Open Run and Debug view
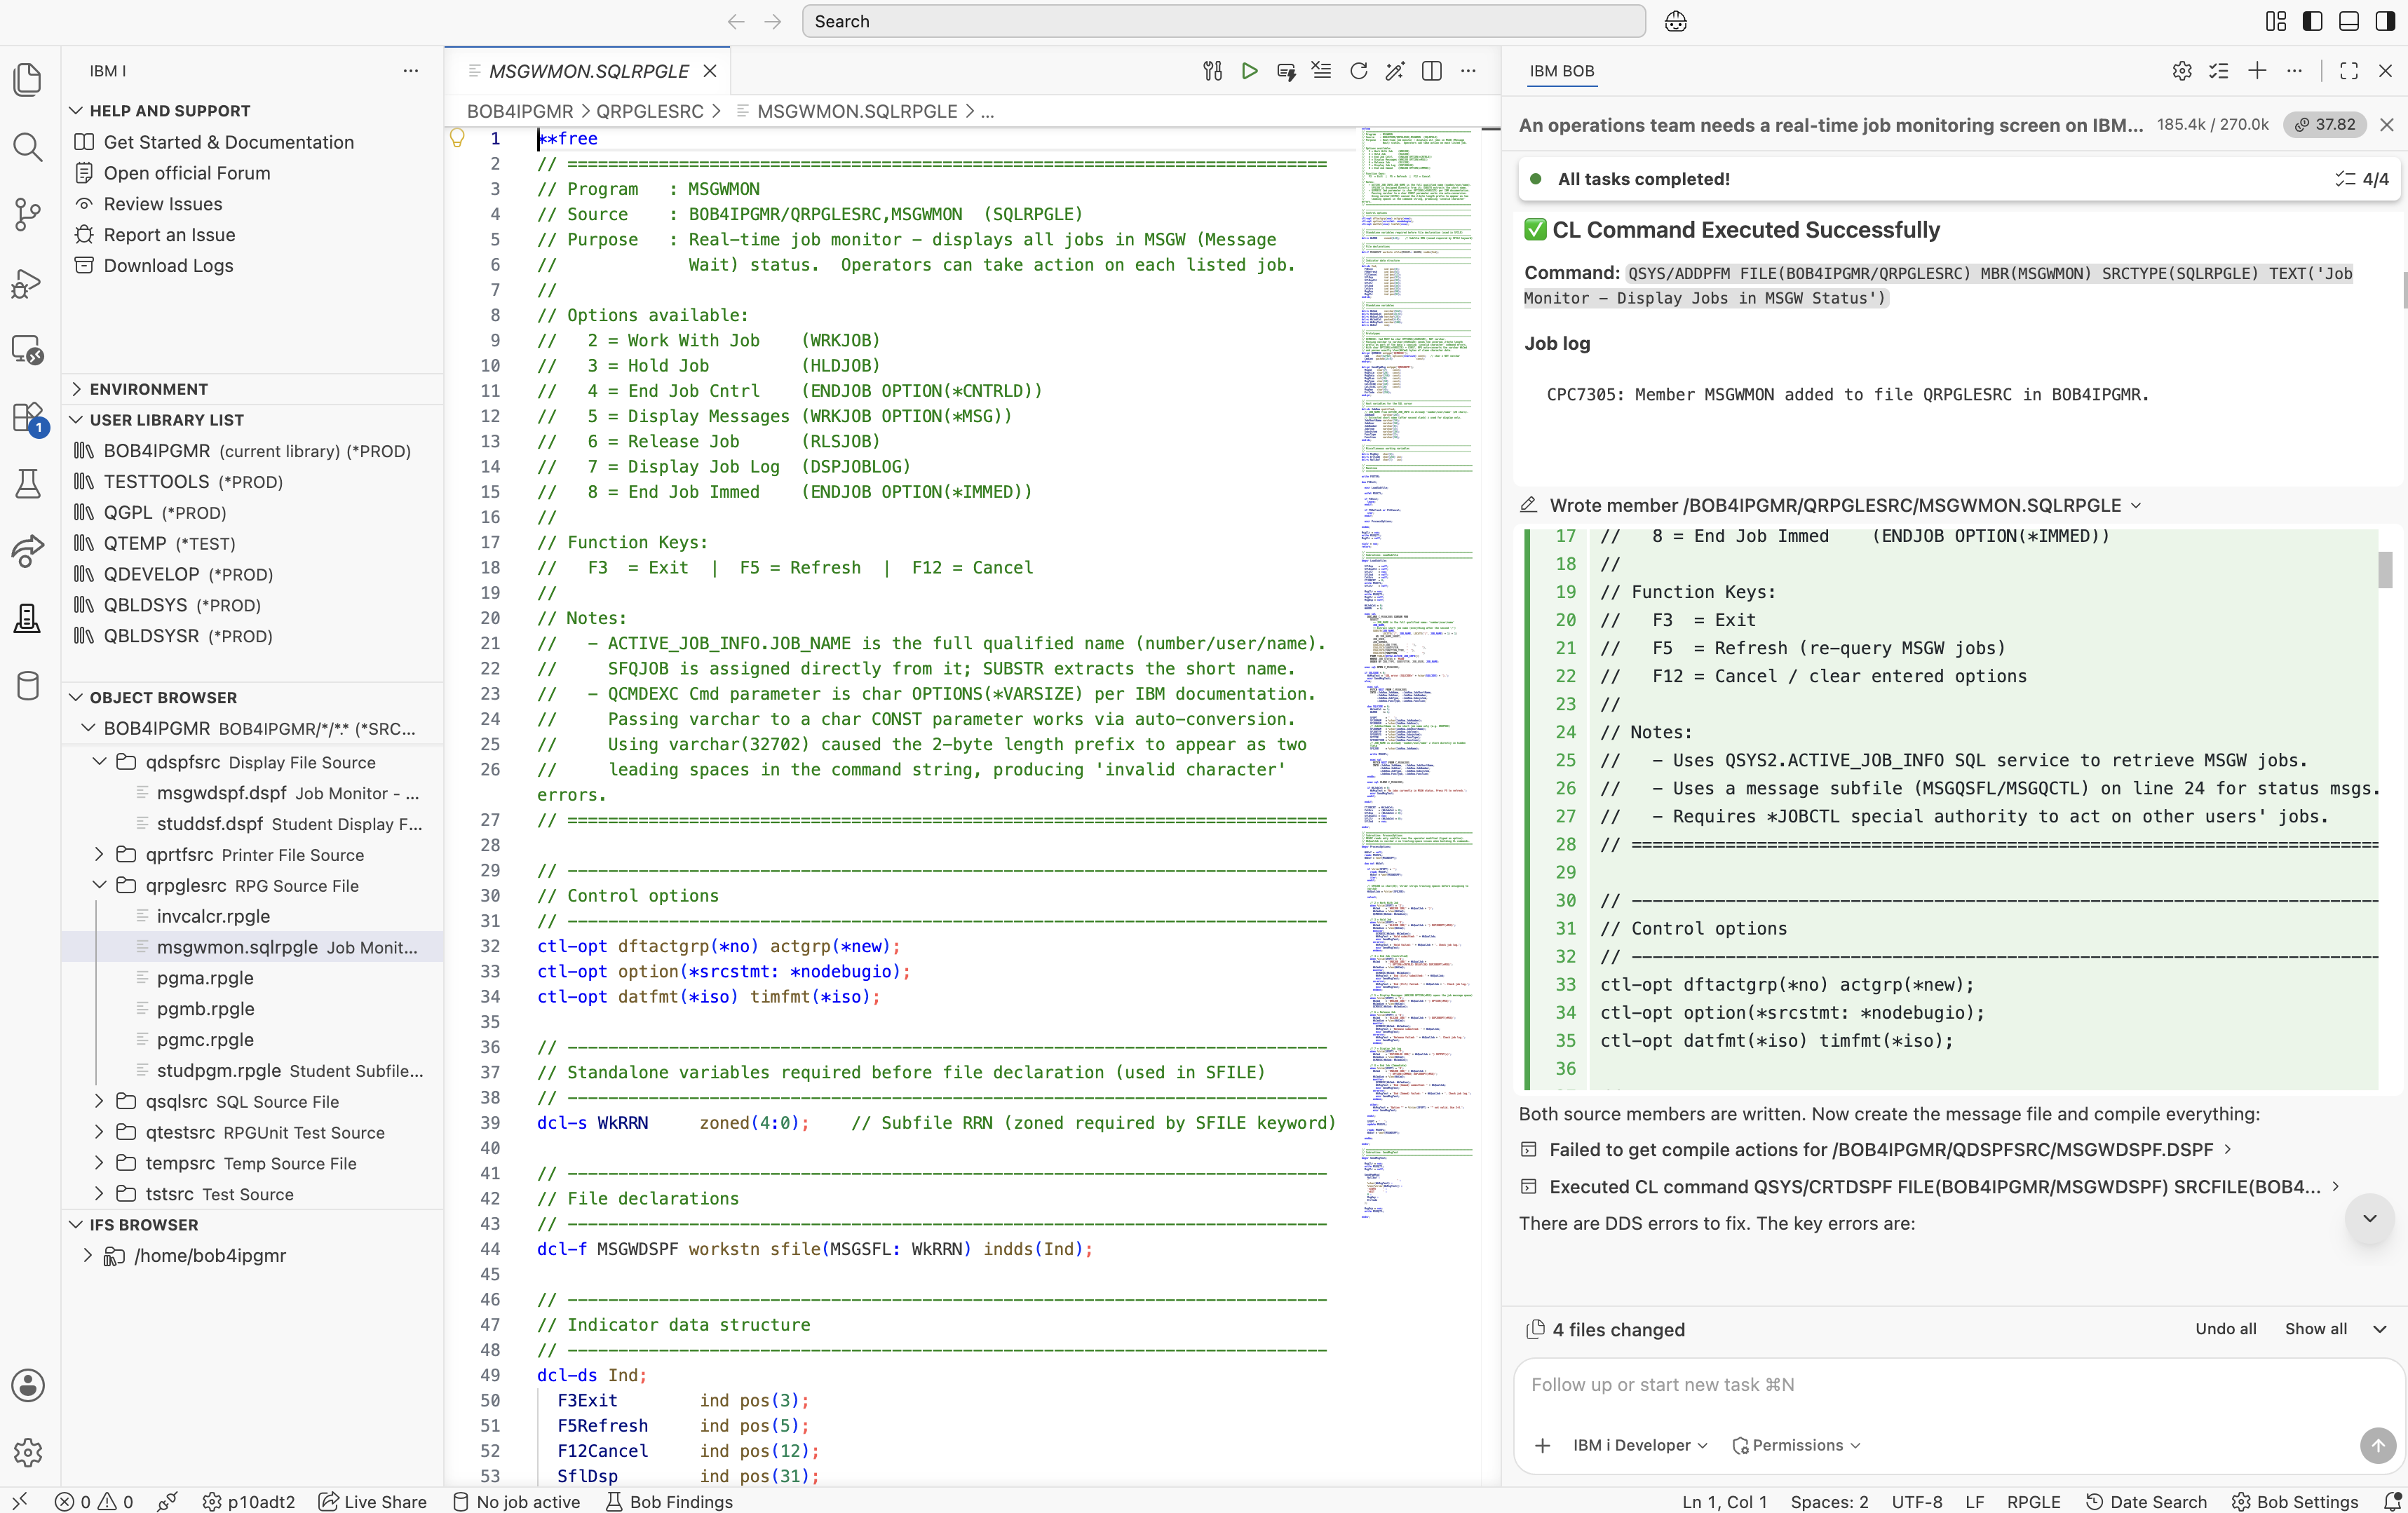 [28, 283]
